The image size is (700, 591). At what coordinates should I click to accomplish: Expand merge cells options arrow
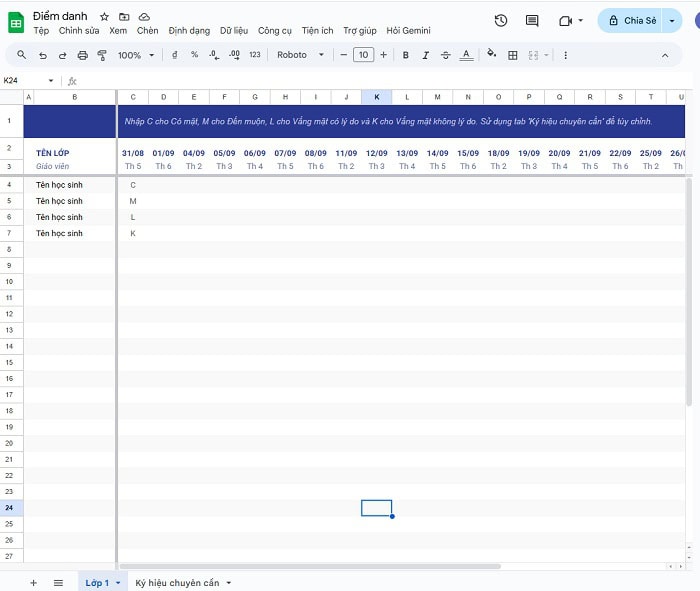546,55
